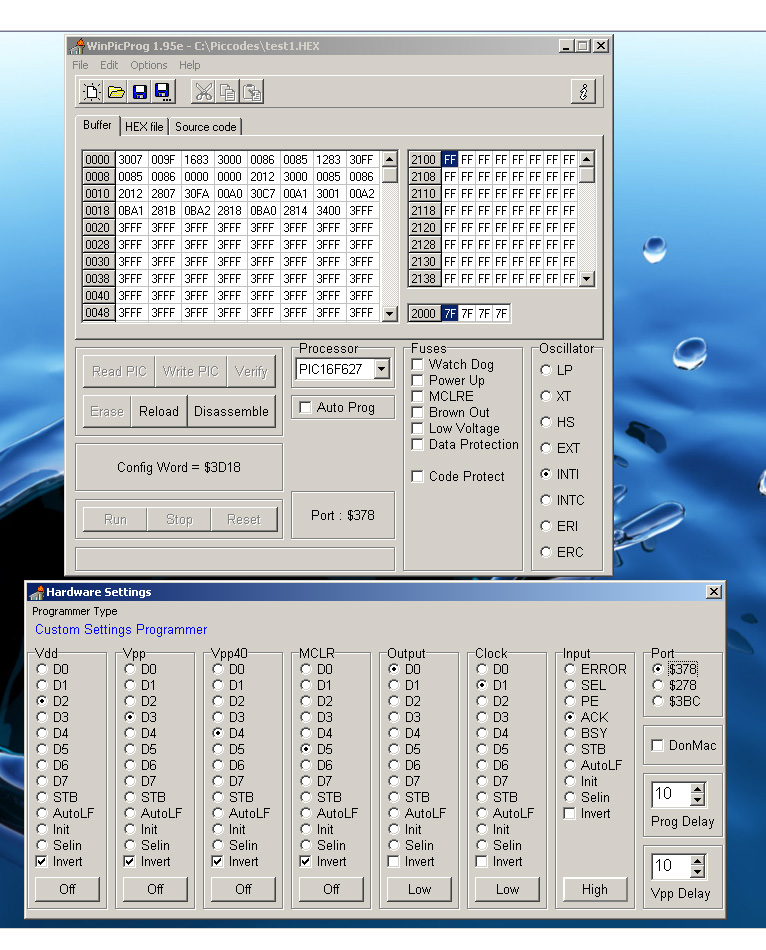
Task: Click the Custom Settings Programmer label
Action: coord(121,629)
